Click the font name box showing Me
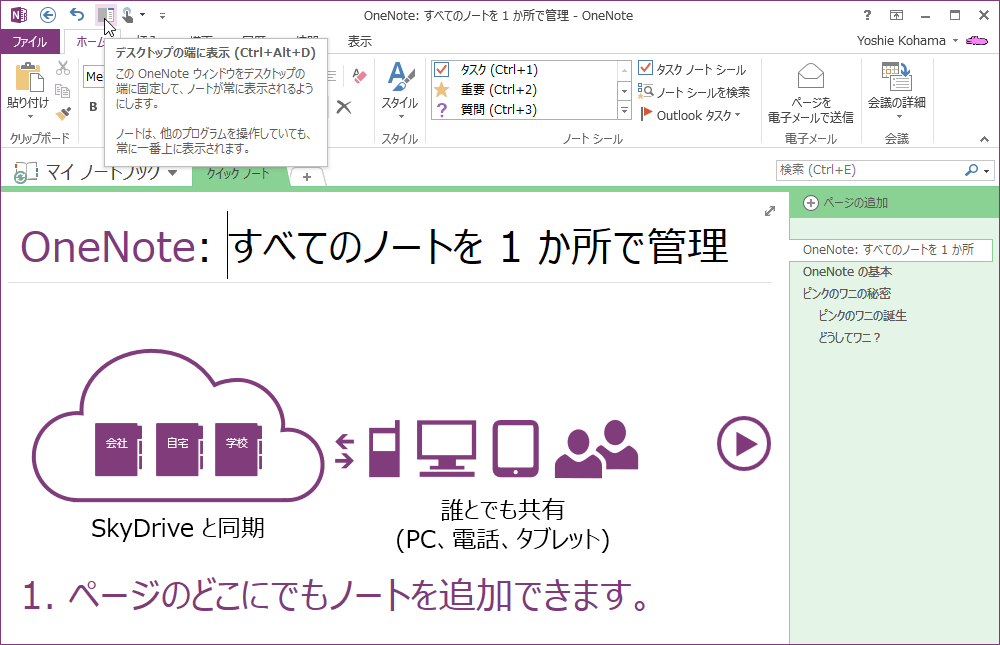 click(94, 77)
